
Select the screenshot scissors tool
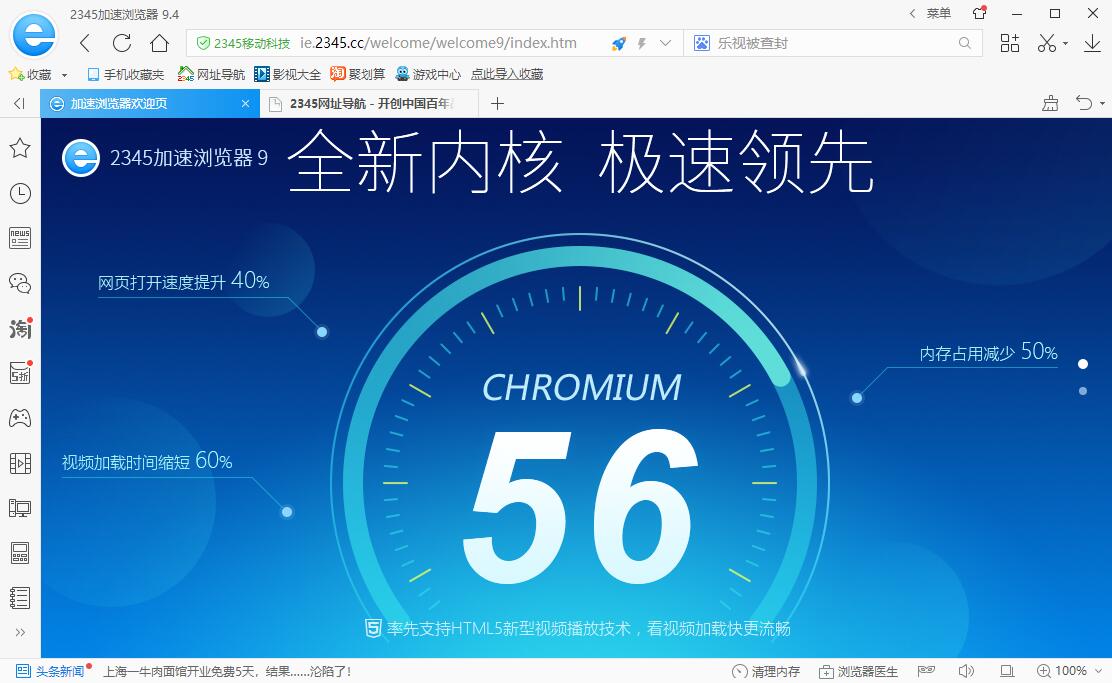click(1049, 43)
